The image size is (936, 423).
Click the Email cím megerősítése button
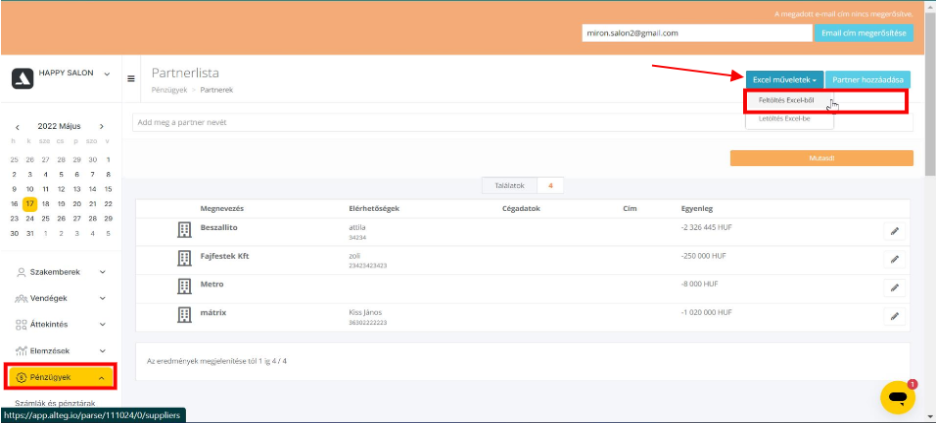point(865,33)
